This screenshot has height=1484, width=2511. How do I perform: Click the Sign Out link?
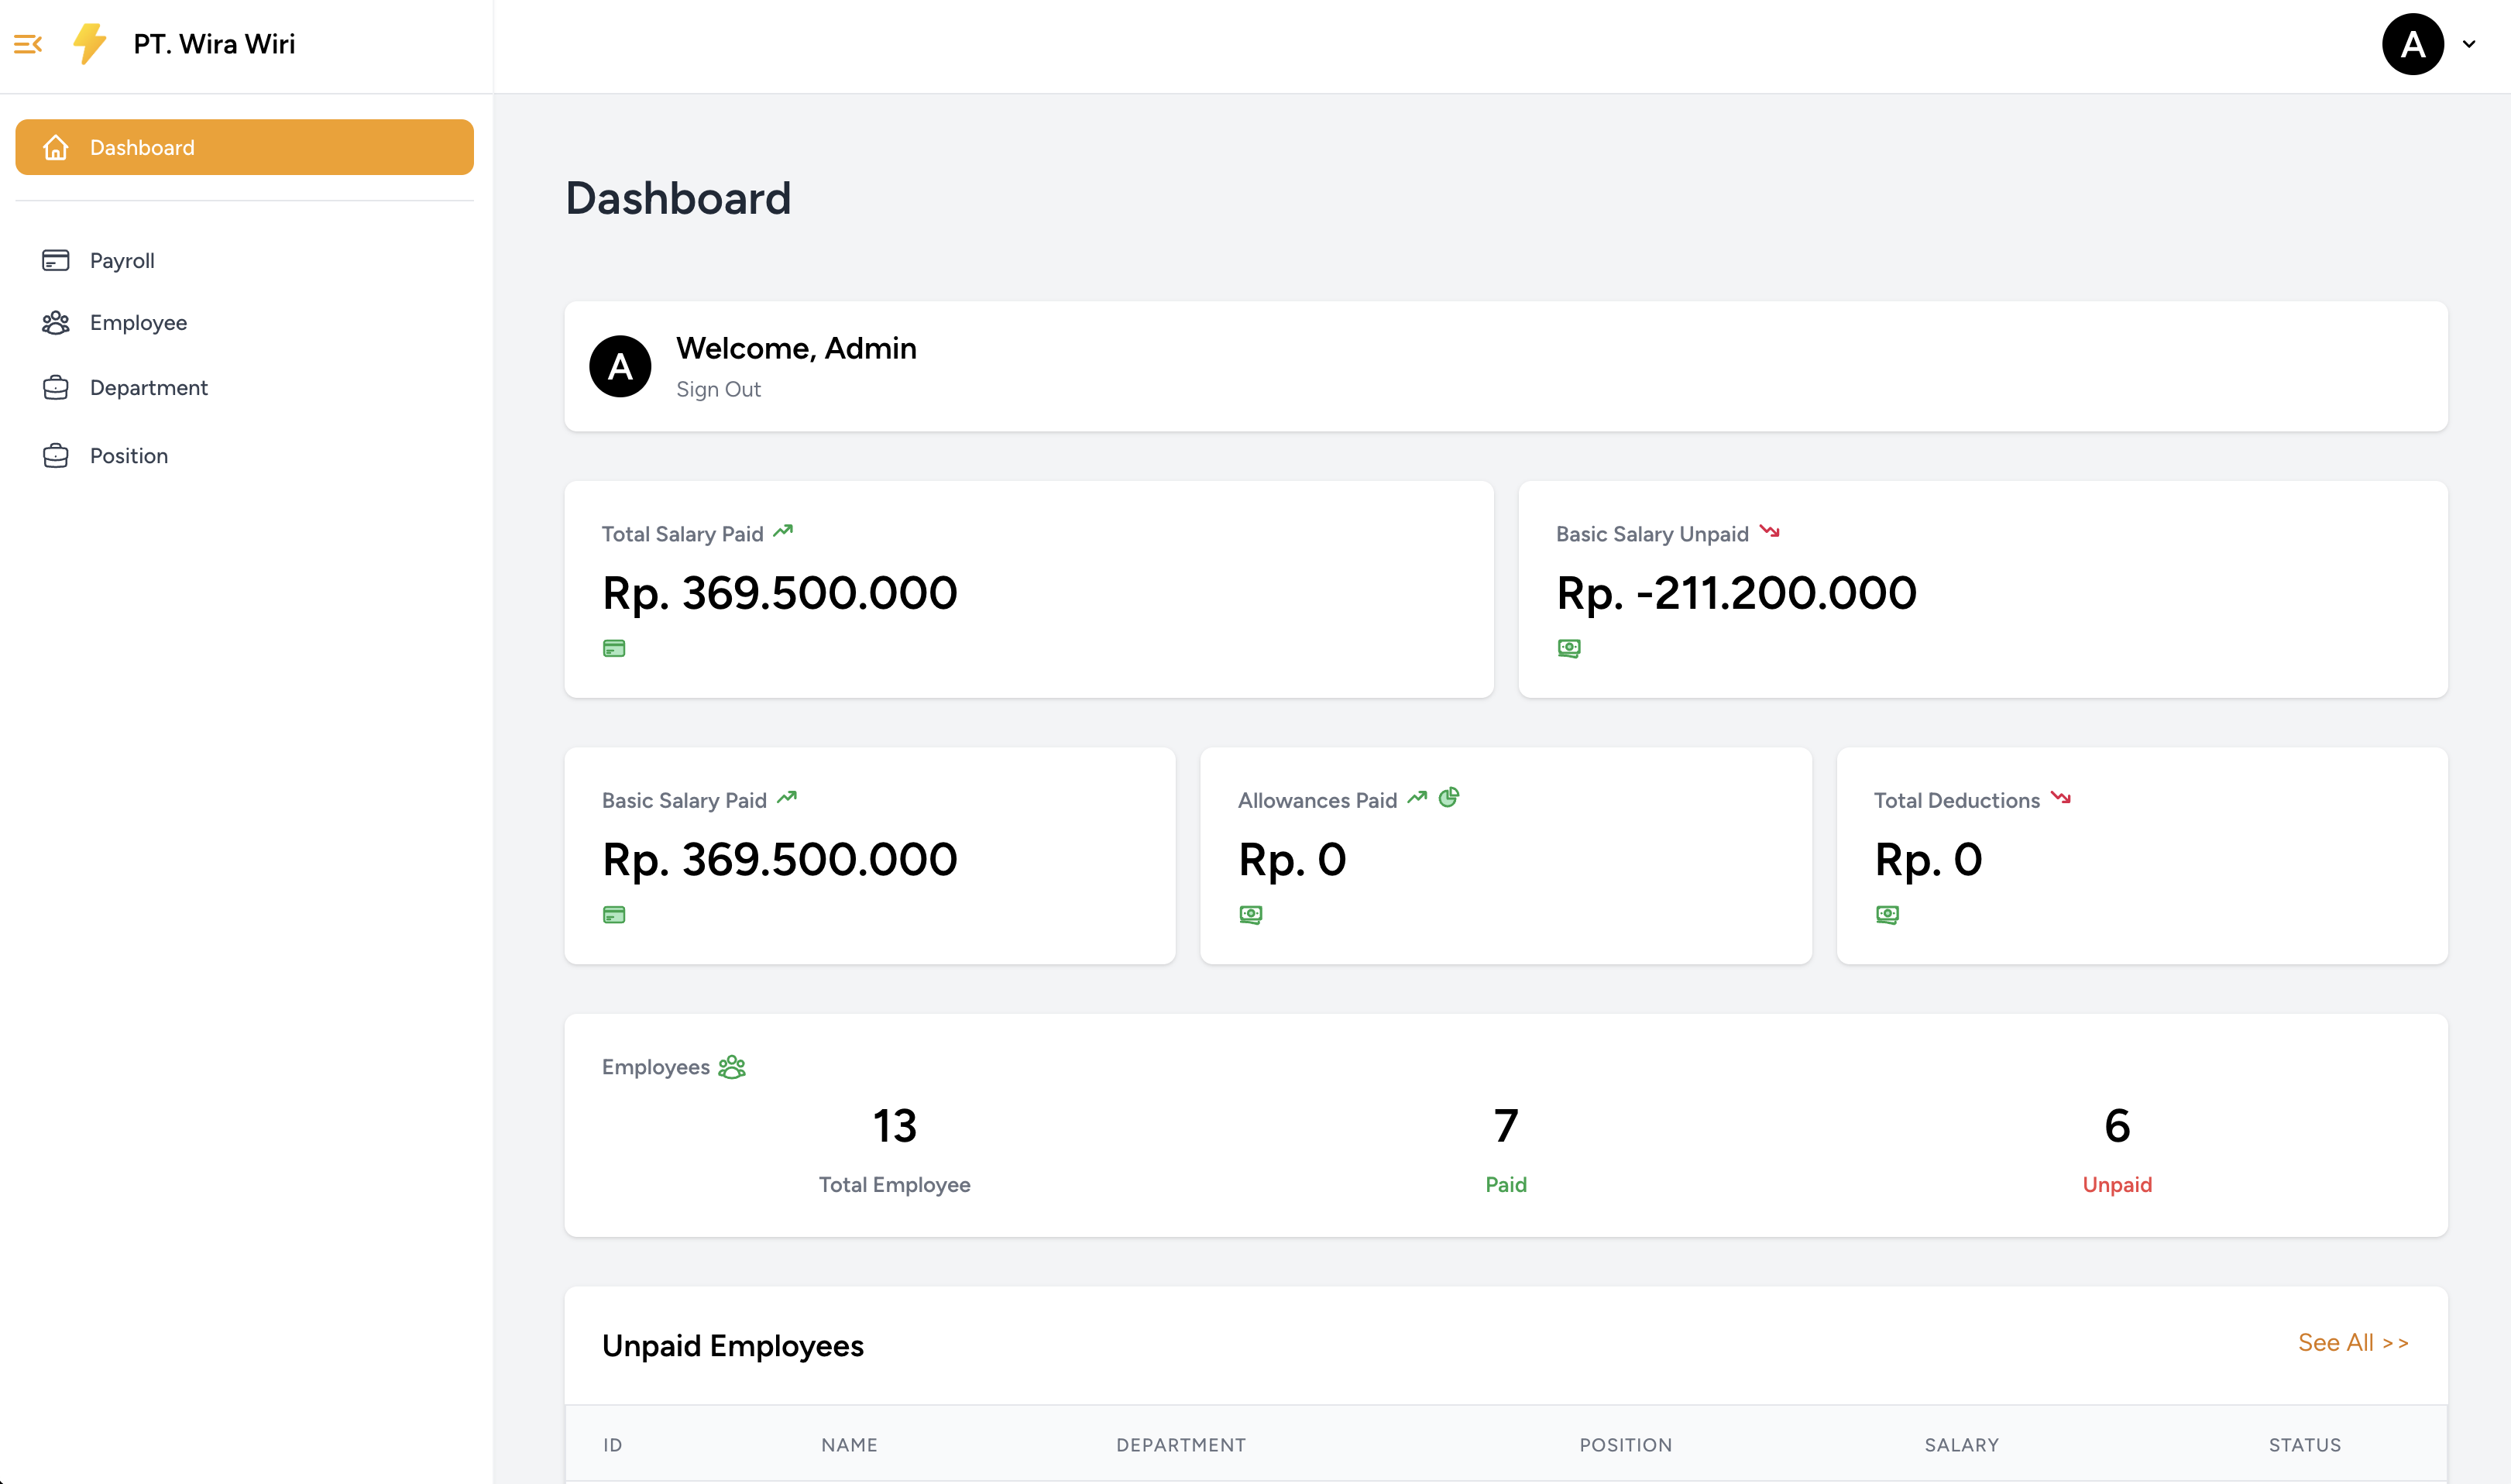pos(718,389)
